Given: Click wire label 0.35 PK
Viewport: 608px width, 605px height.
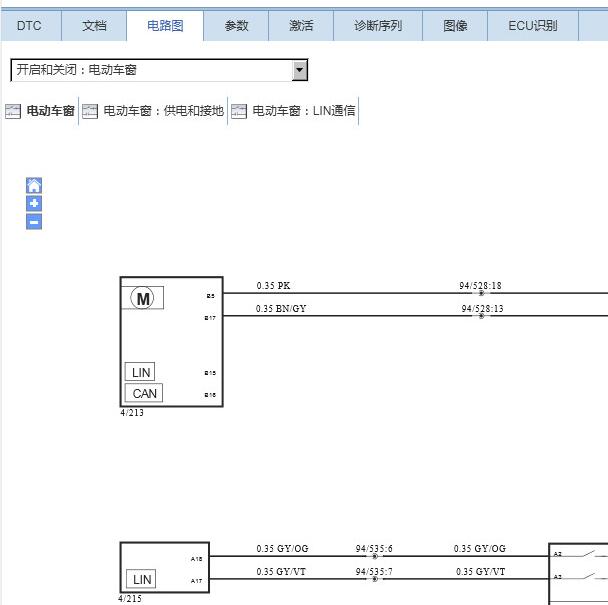Looking at the screenshot, I should [273, 286].
